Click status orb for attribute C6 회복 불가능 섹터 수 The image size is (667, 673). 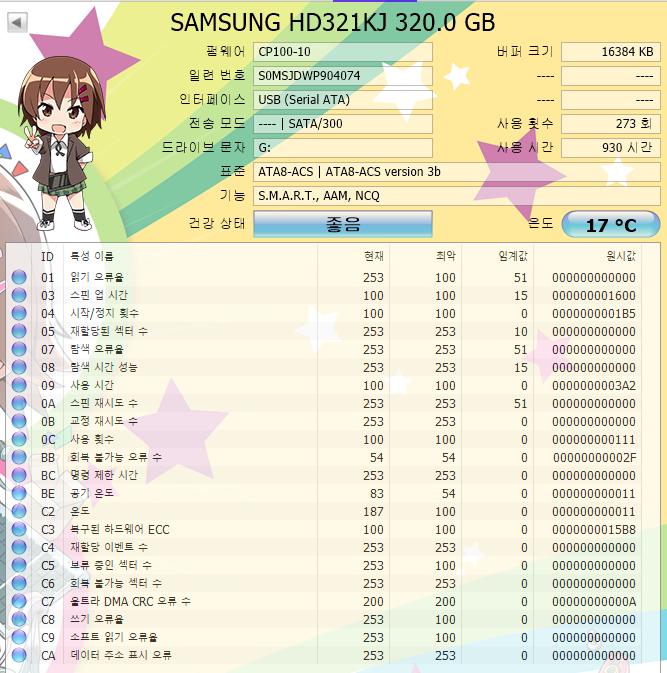[19, 584]
